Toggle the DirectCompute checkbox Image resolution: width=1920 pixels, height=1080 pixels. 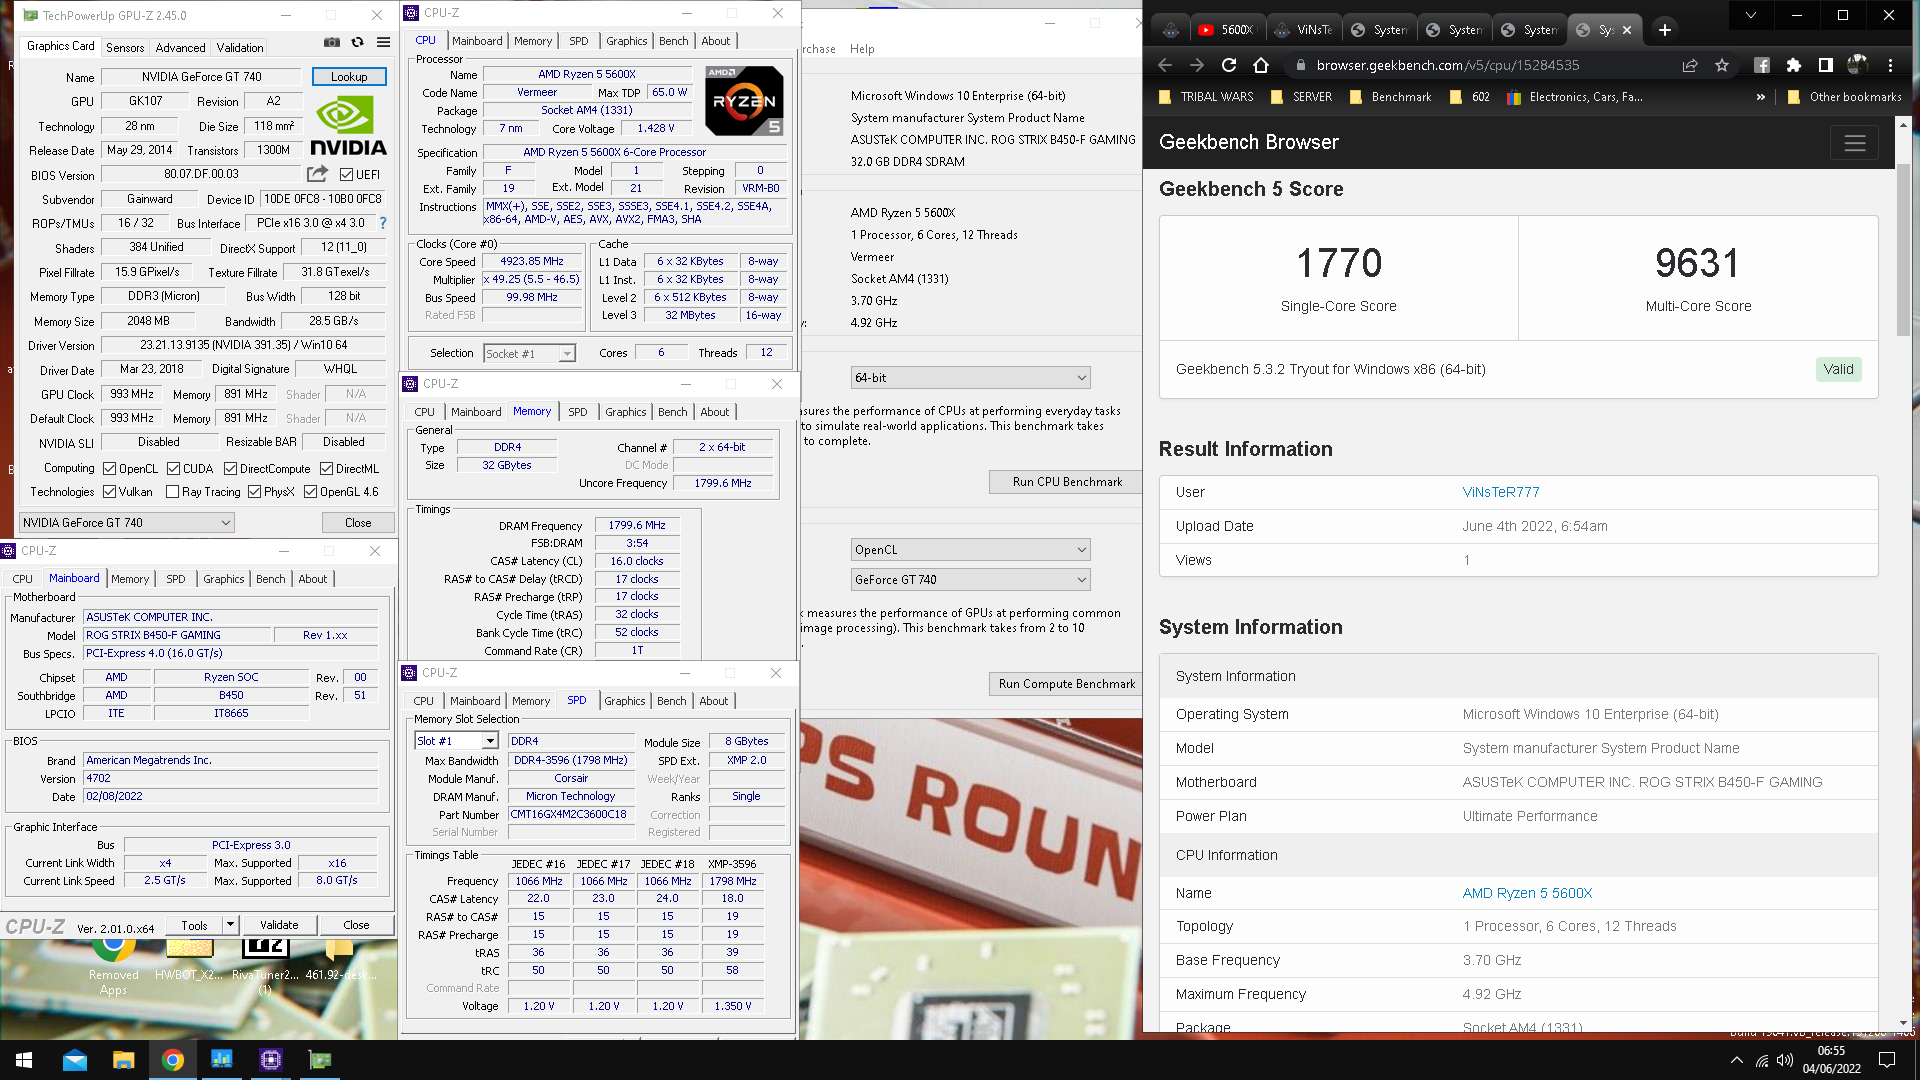click(x=230, y=468)
